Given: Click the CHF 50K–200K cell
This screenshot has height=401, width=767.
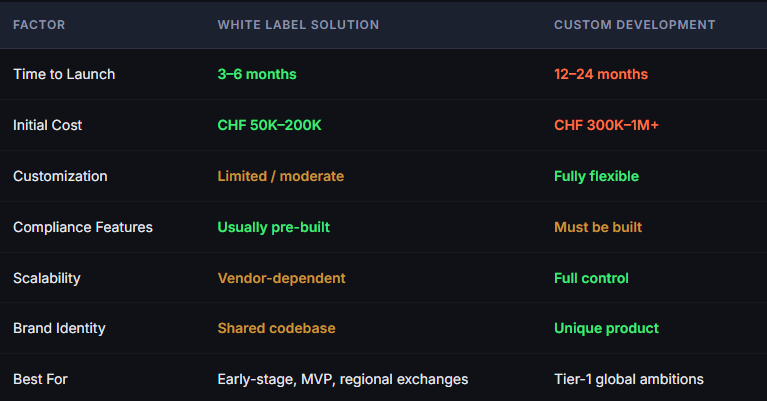Looking at the screenshot, I should (270, 125).
